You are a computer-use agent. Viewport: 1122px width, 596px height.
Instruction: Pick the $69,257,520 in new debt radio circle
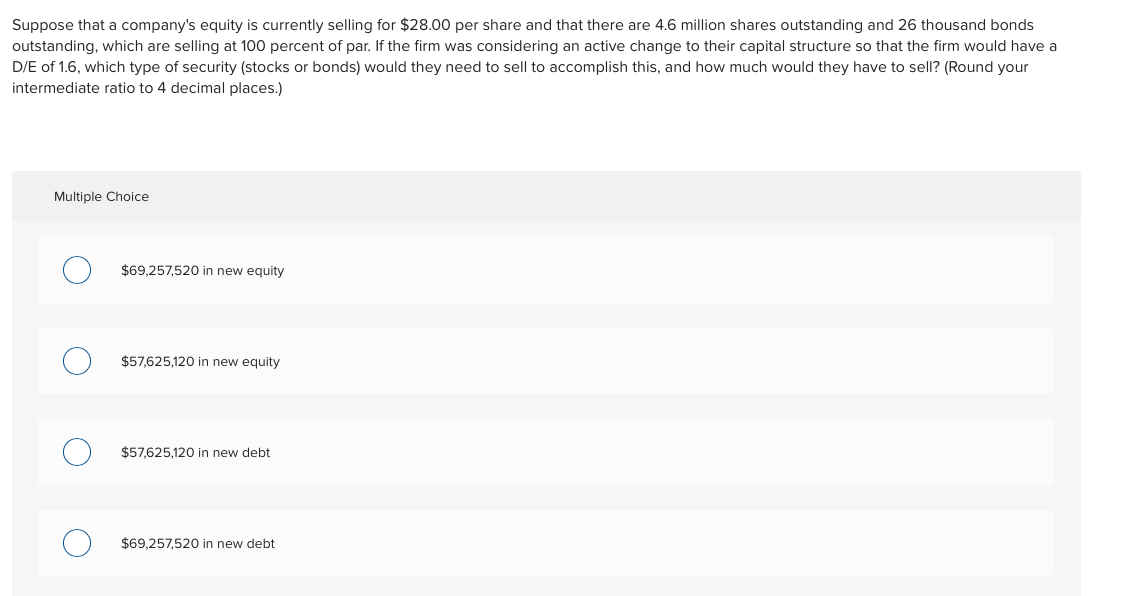click(x=77, y=543)
